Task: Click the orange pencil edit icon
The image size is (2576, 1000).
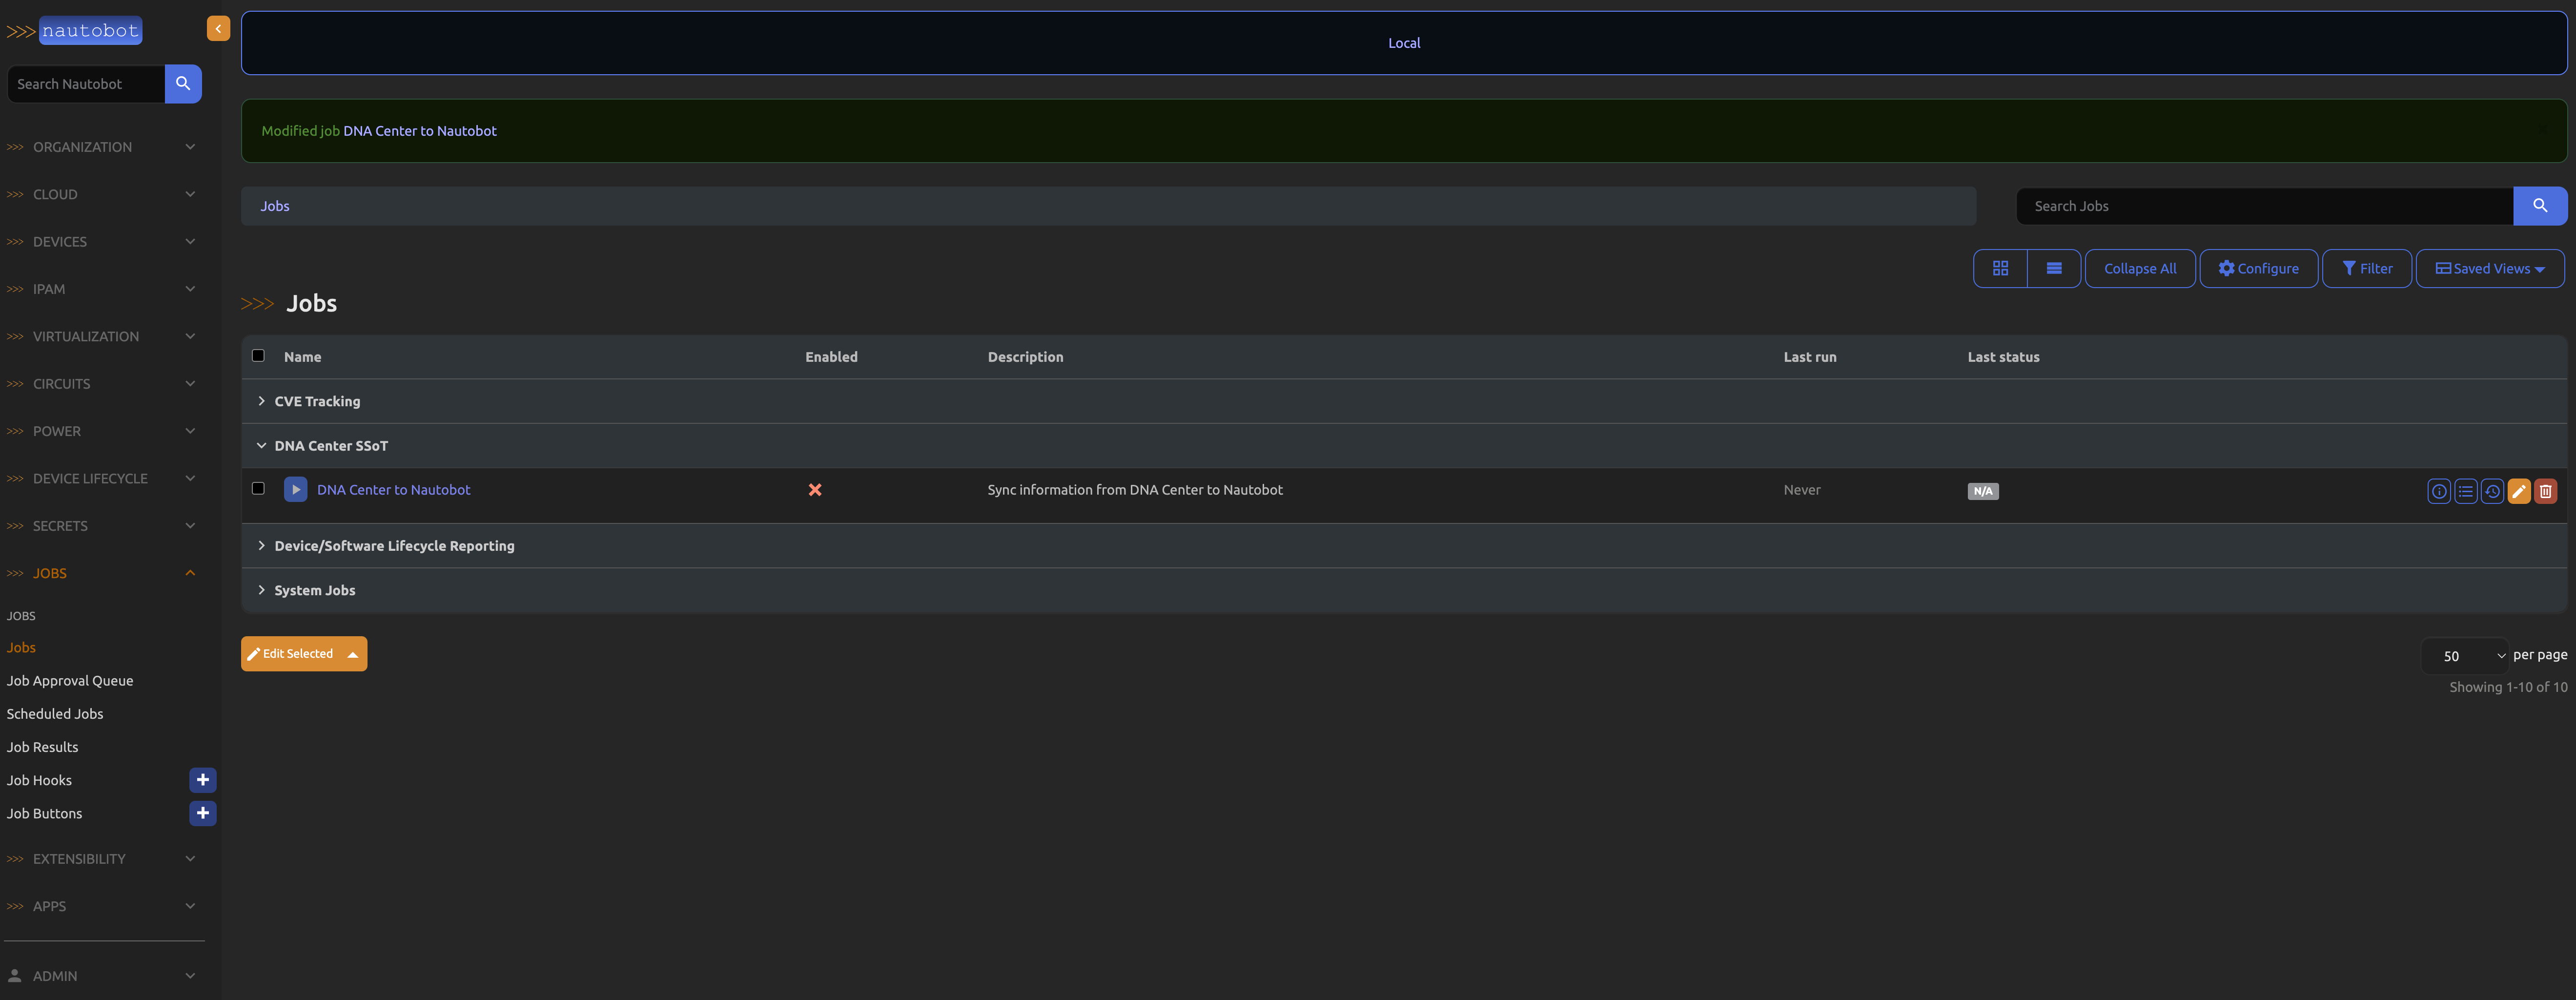Action: pos(2518,491)
